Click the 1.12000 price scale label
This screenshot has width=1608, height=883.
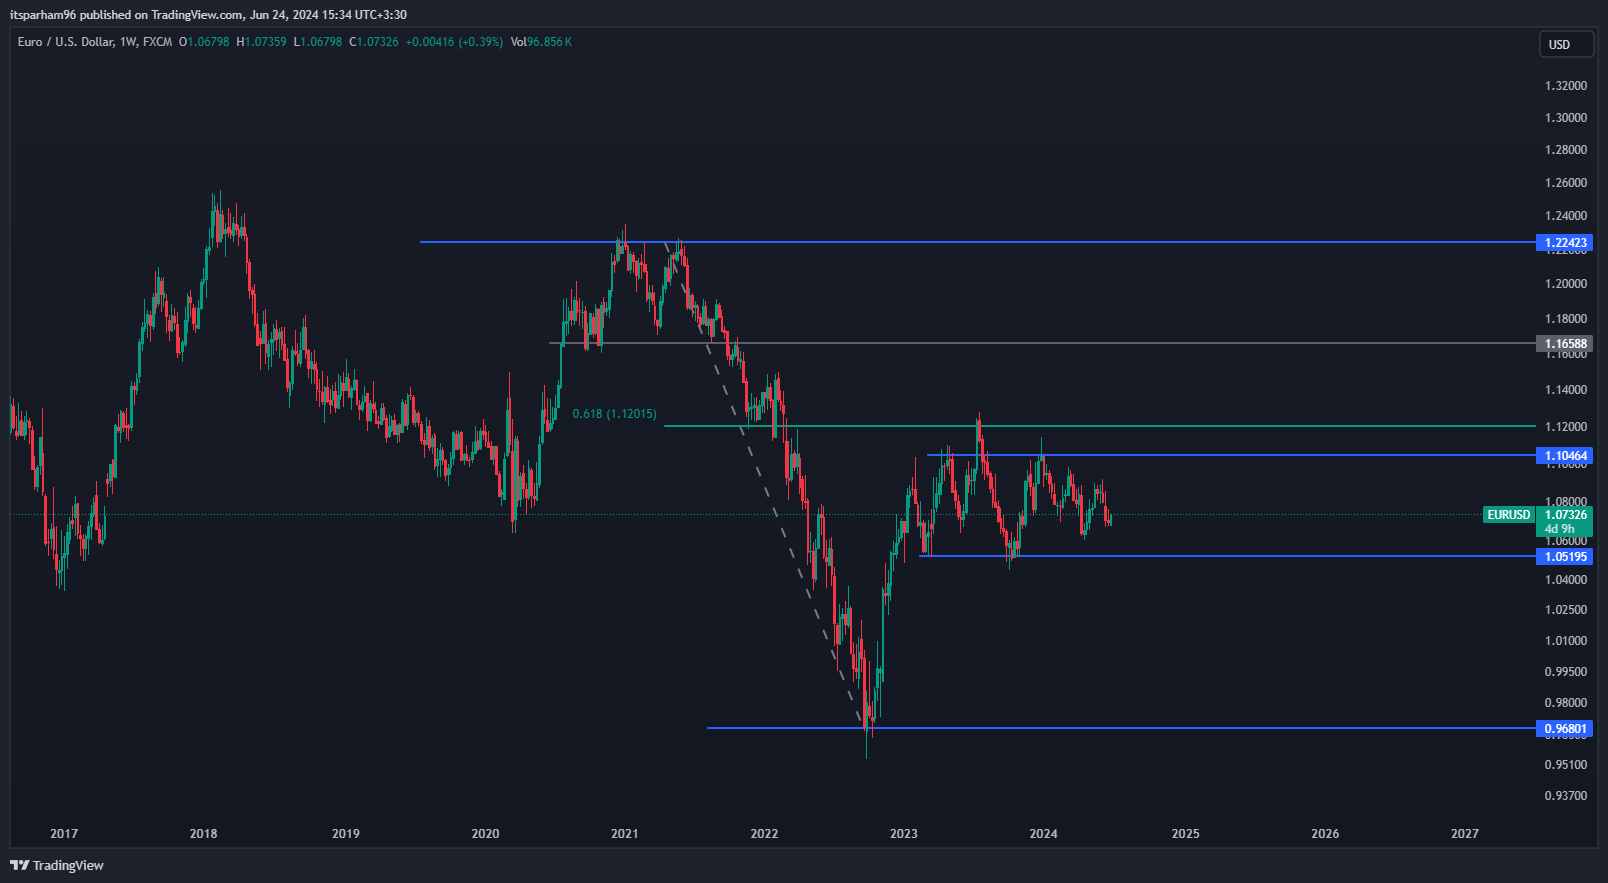1566,427
